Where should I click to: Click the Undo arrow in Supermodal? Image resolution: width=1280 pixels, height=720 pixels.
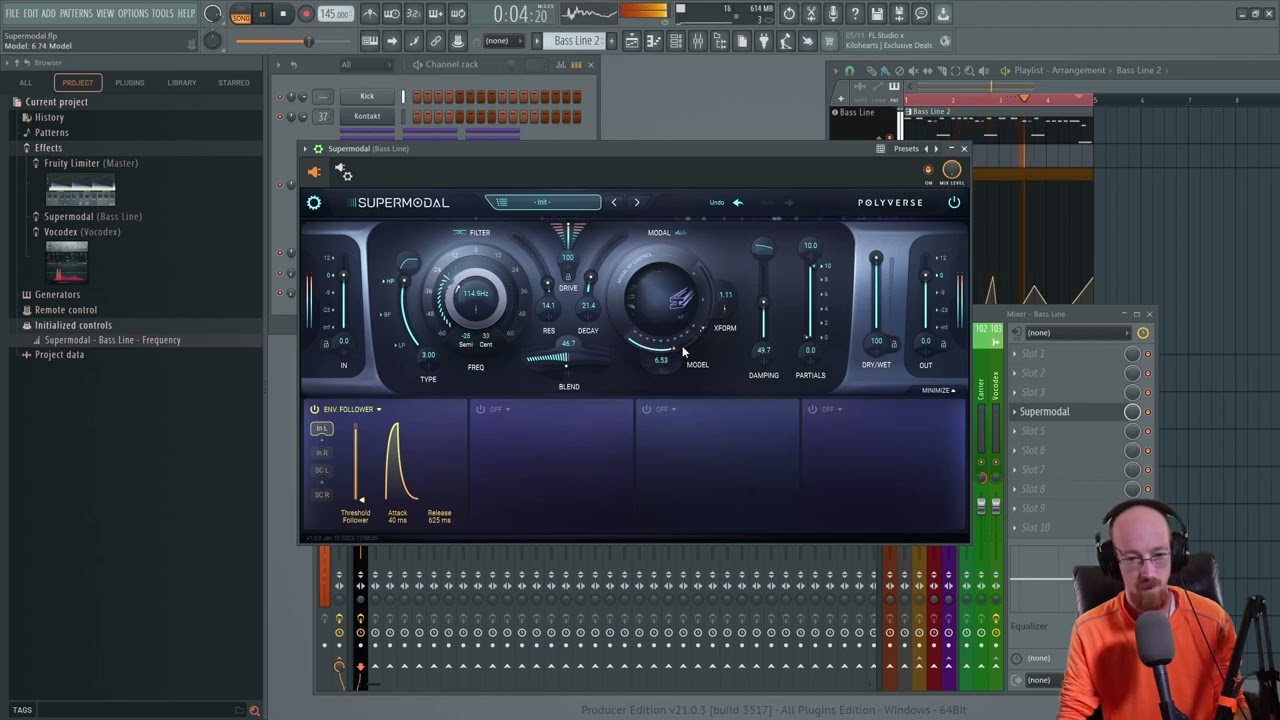[738, 202]
